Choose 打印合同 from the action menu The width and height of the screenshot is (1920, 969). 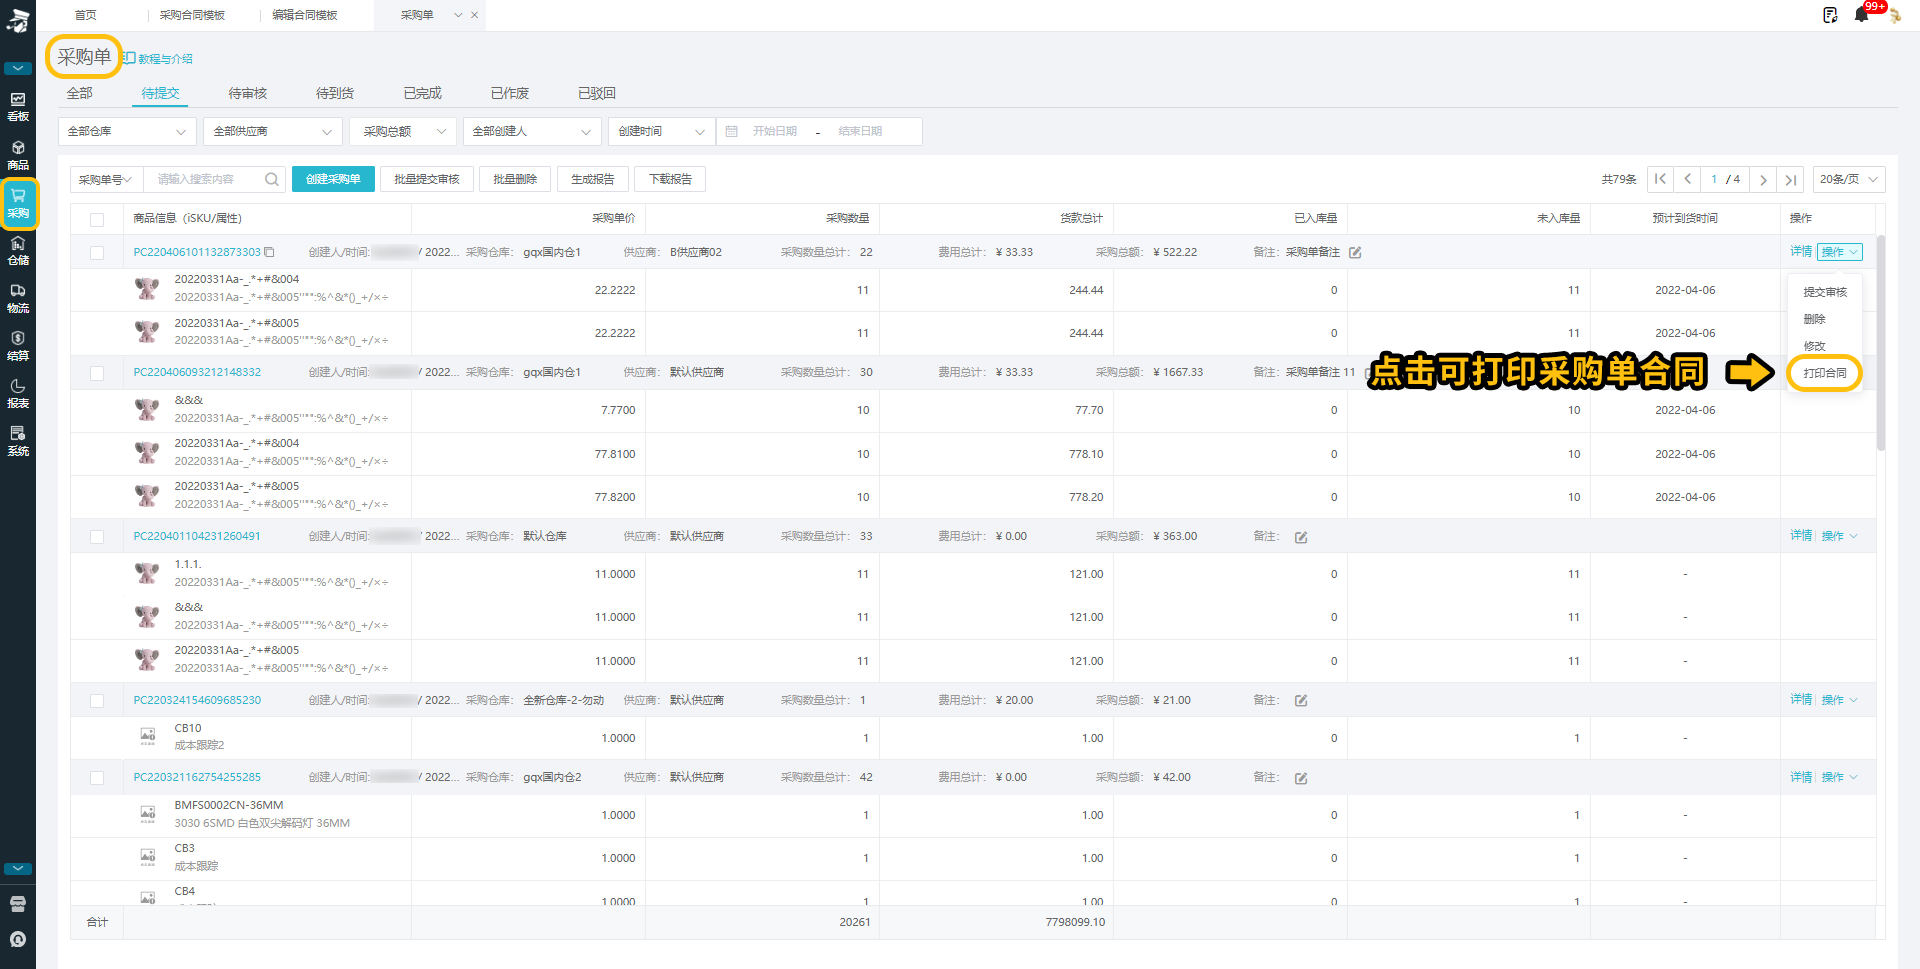1825,373
